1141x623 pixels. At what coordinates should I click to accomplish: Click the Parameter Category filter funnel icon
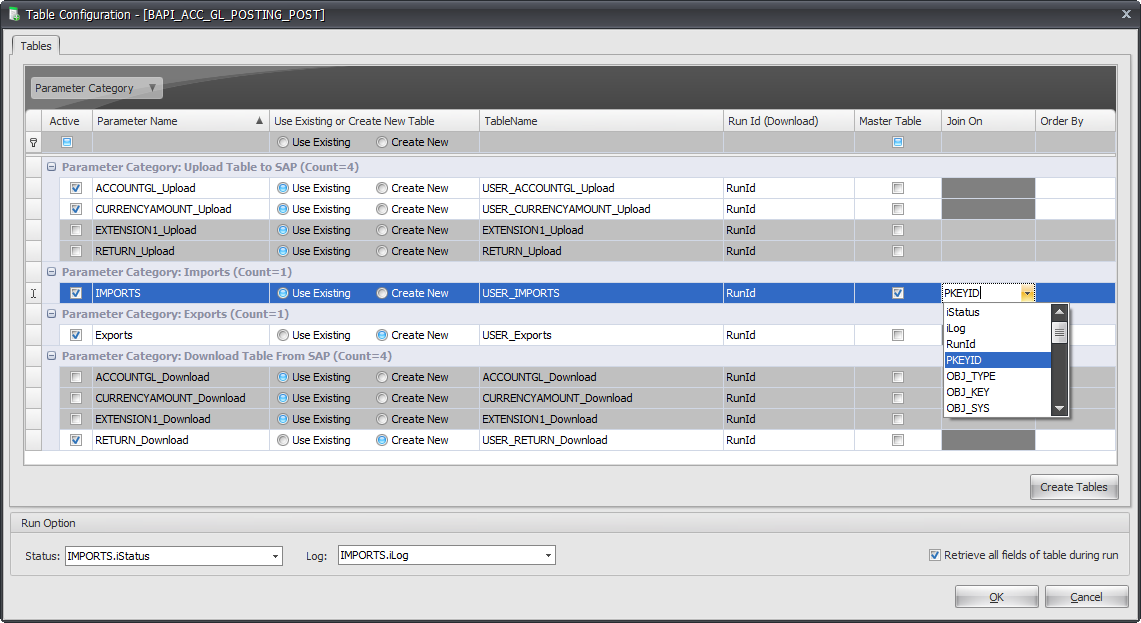[152, 88]
